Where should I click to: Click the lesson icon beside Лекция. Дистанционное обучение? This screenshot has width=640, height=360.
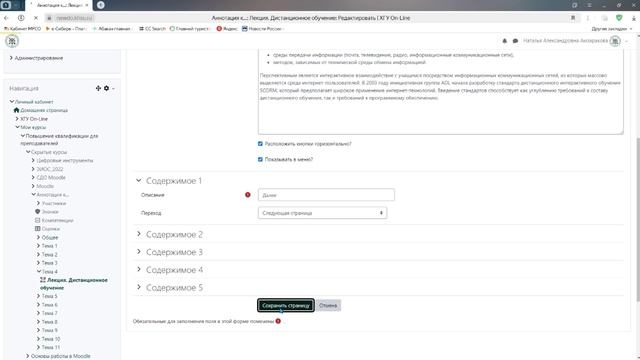(x=43, y=280)
